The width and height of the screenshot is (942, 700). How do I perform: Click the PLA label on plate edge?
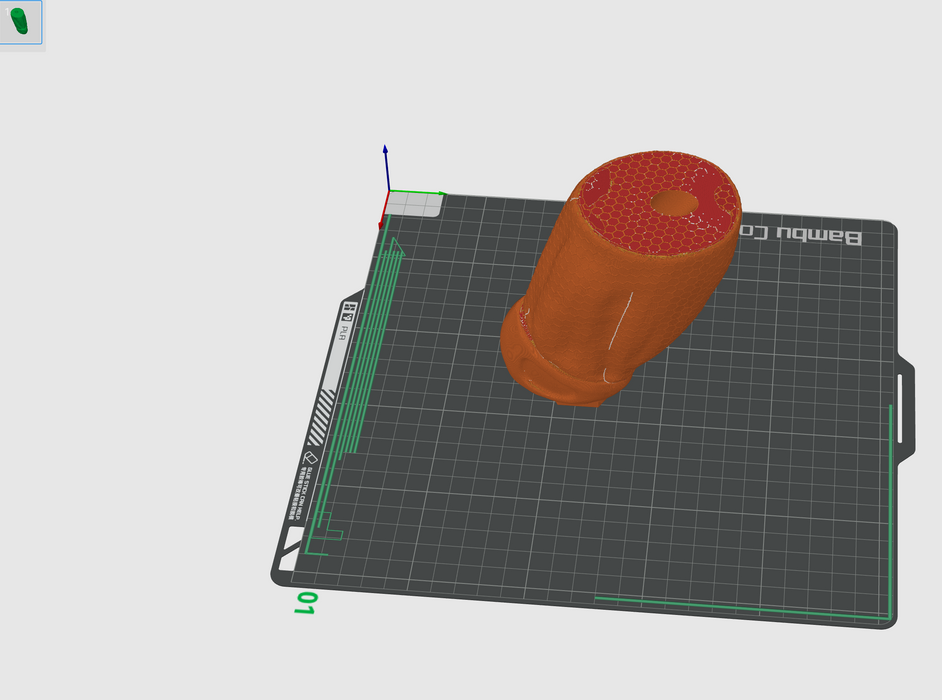[343, 329]
